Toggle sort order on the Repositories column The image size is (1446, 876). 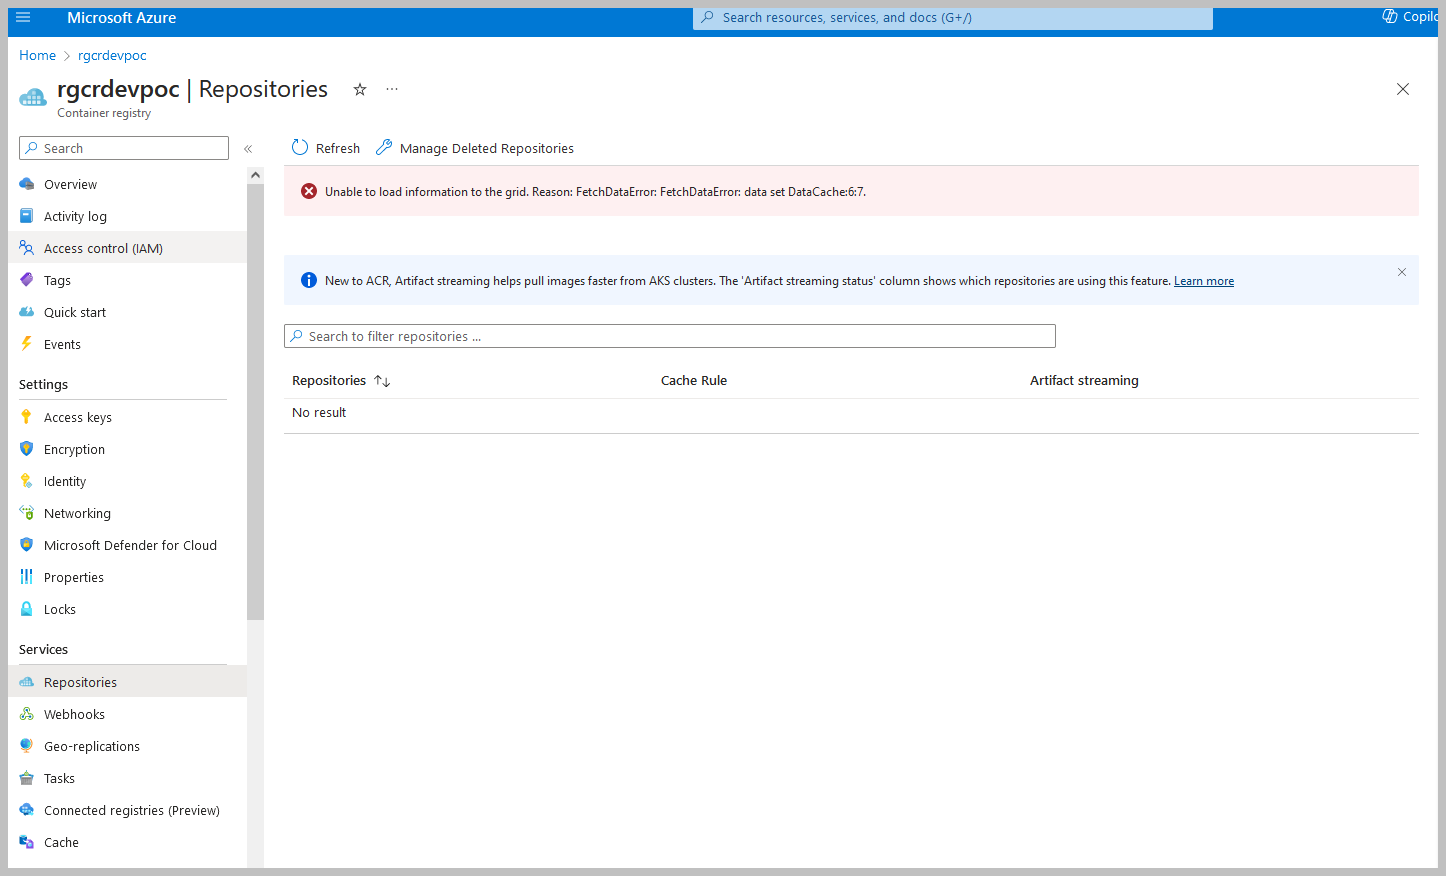382,381
